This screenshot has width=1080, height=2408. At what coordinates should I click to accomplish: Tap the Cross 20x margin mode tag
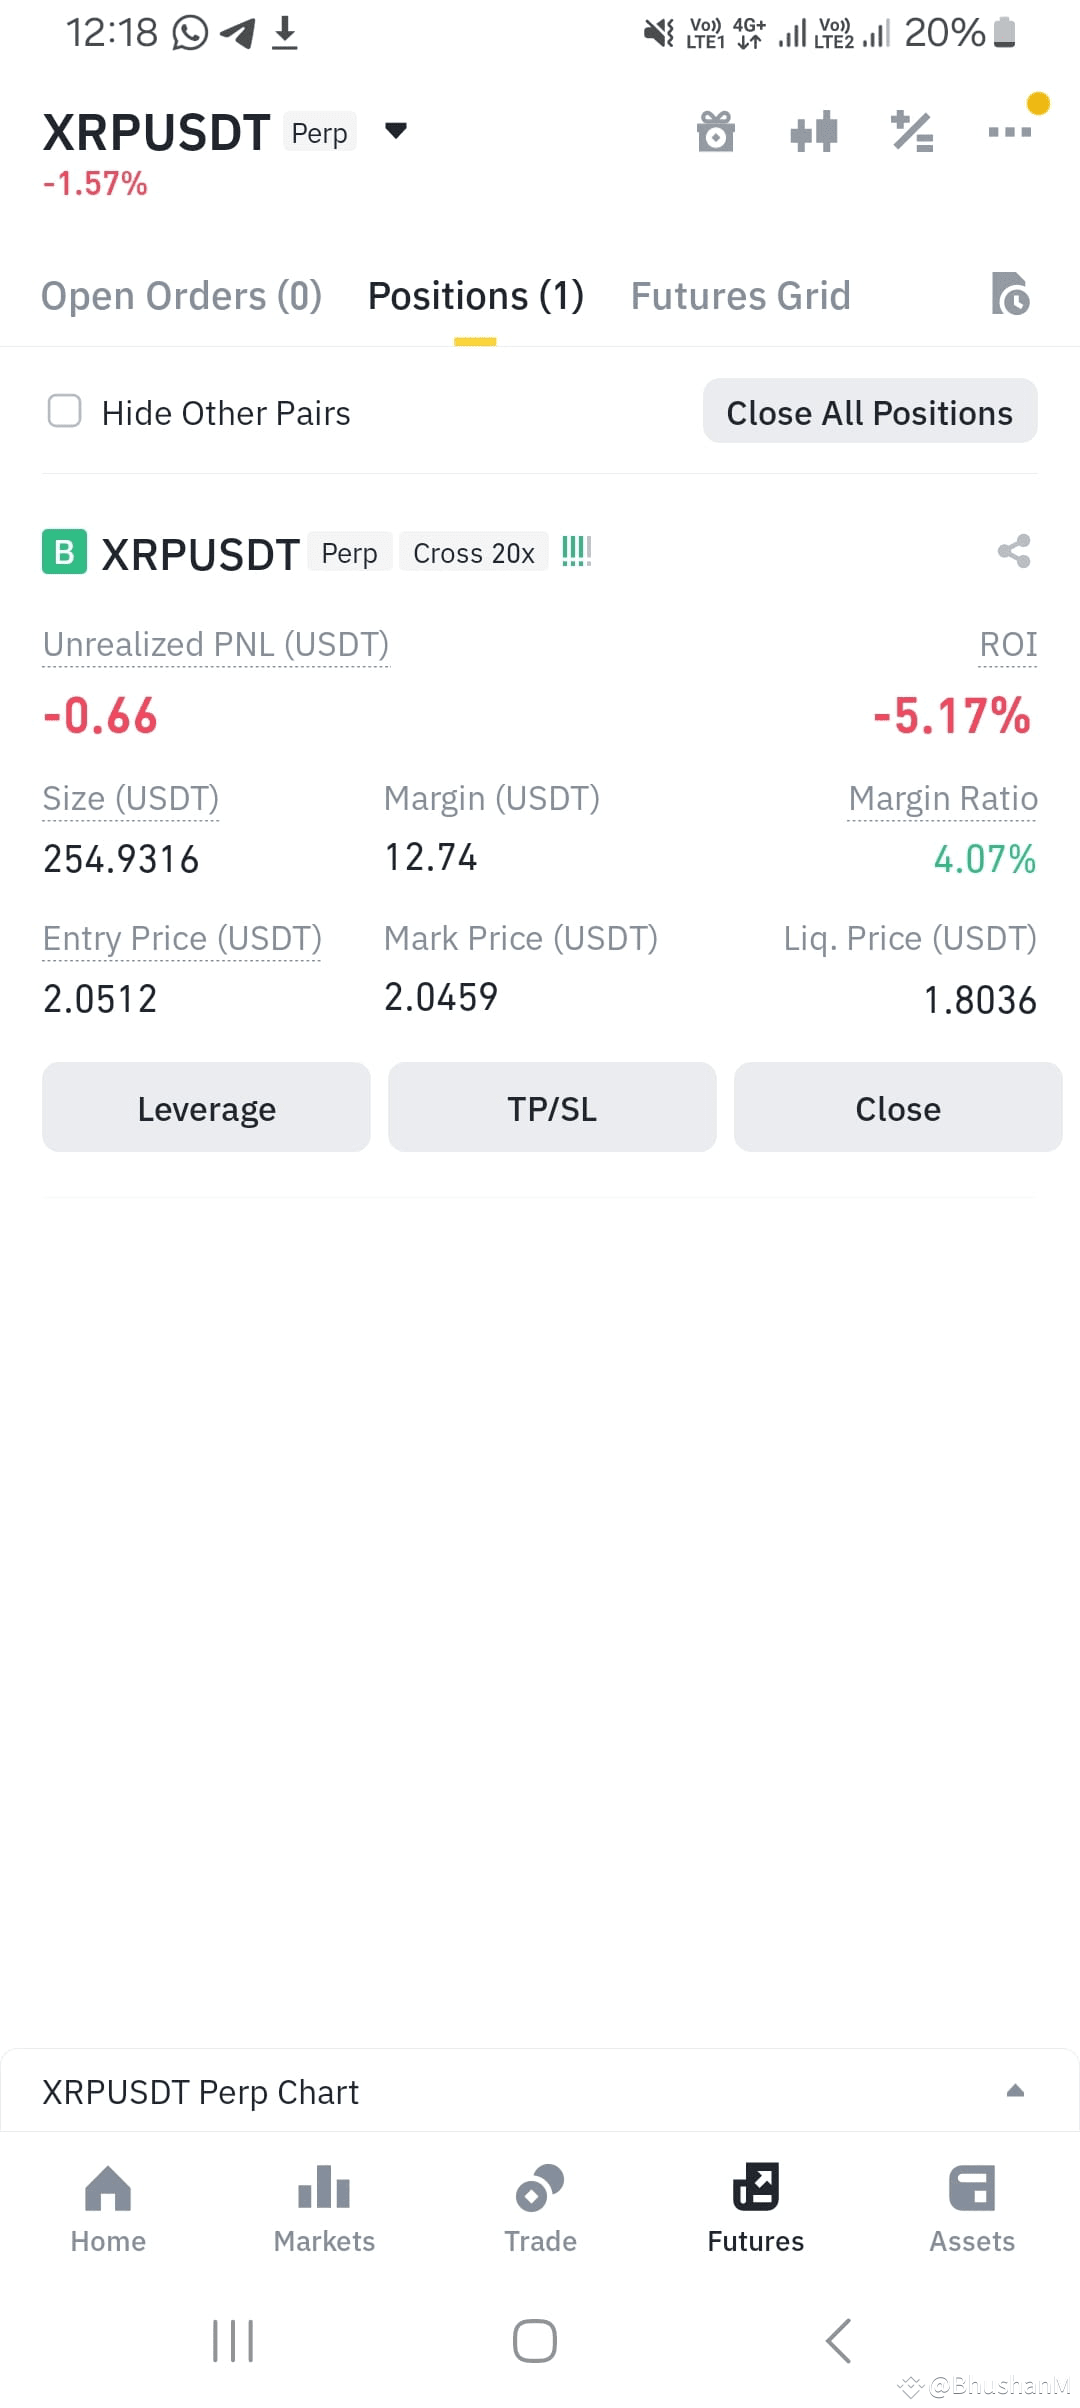point(474,552)
